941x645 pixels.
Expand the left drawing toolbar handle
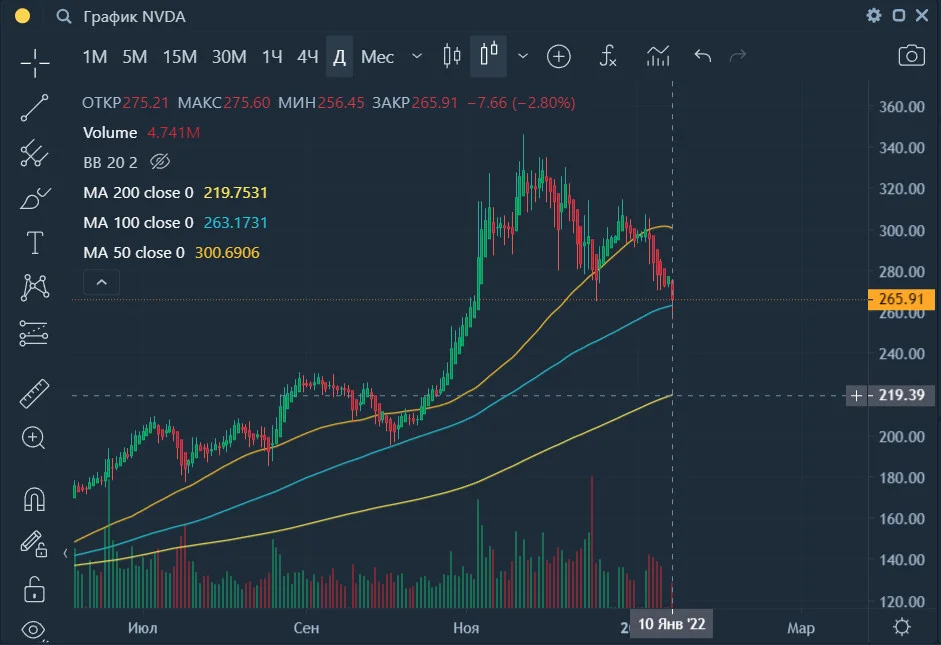point(65,553)
